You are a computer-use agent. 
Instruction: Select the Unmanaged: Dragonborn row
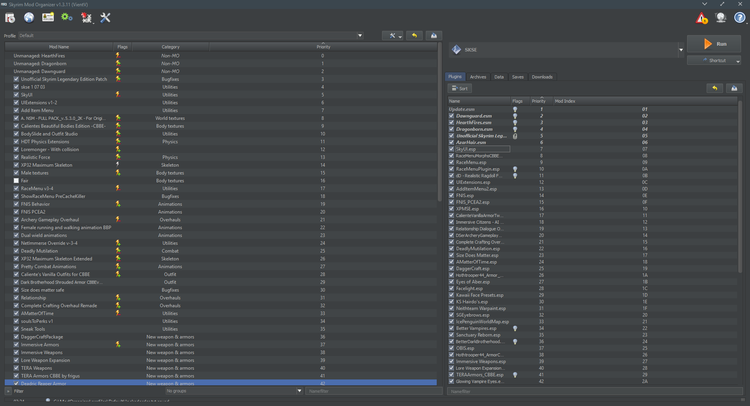(x=221, y=64)
